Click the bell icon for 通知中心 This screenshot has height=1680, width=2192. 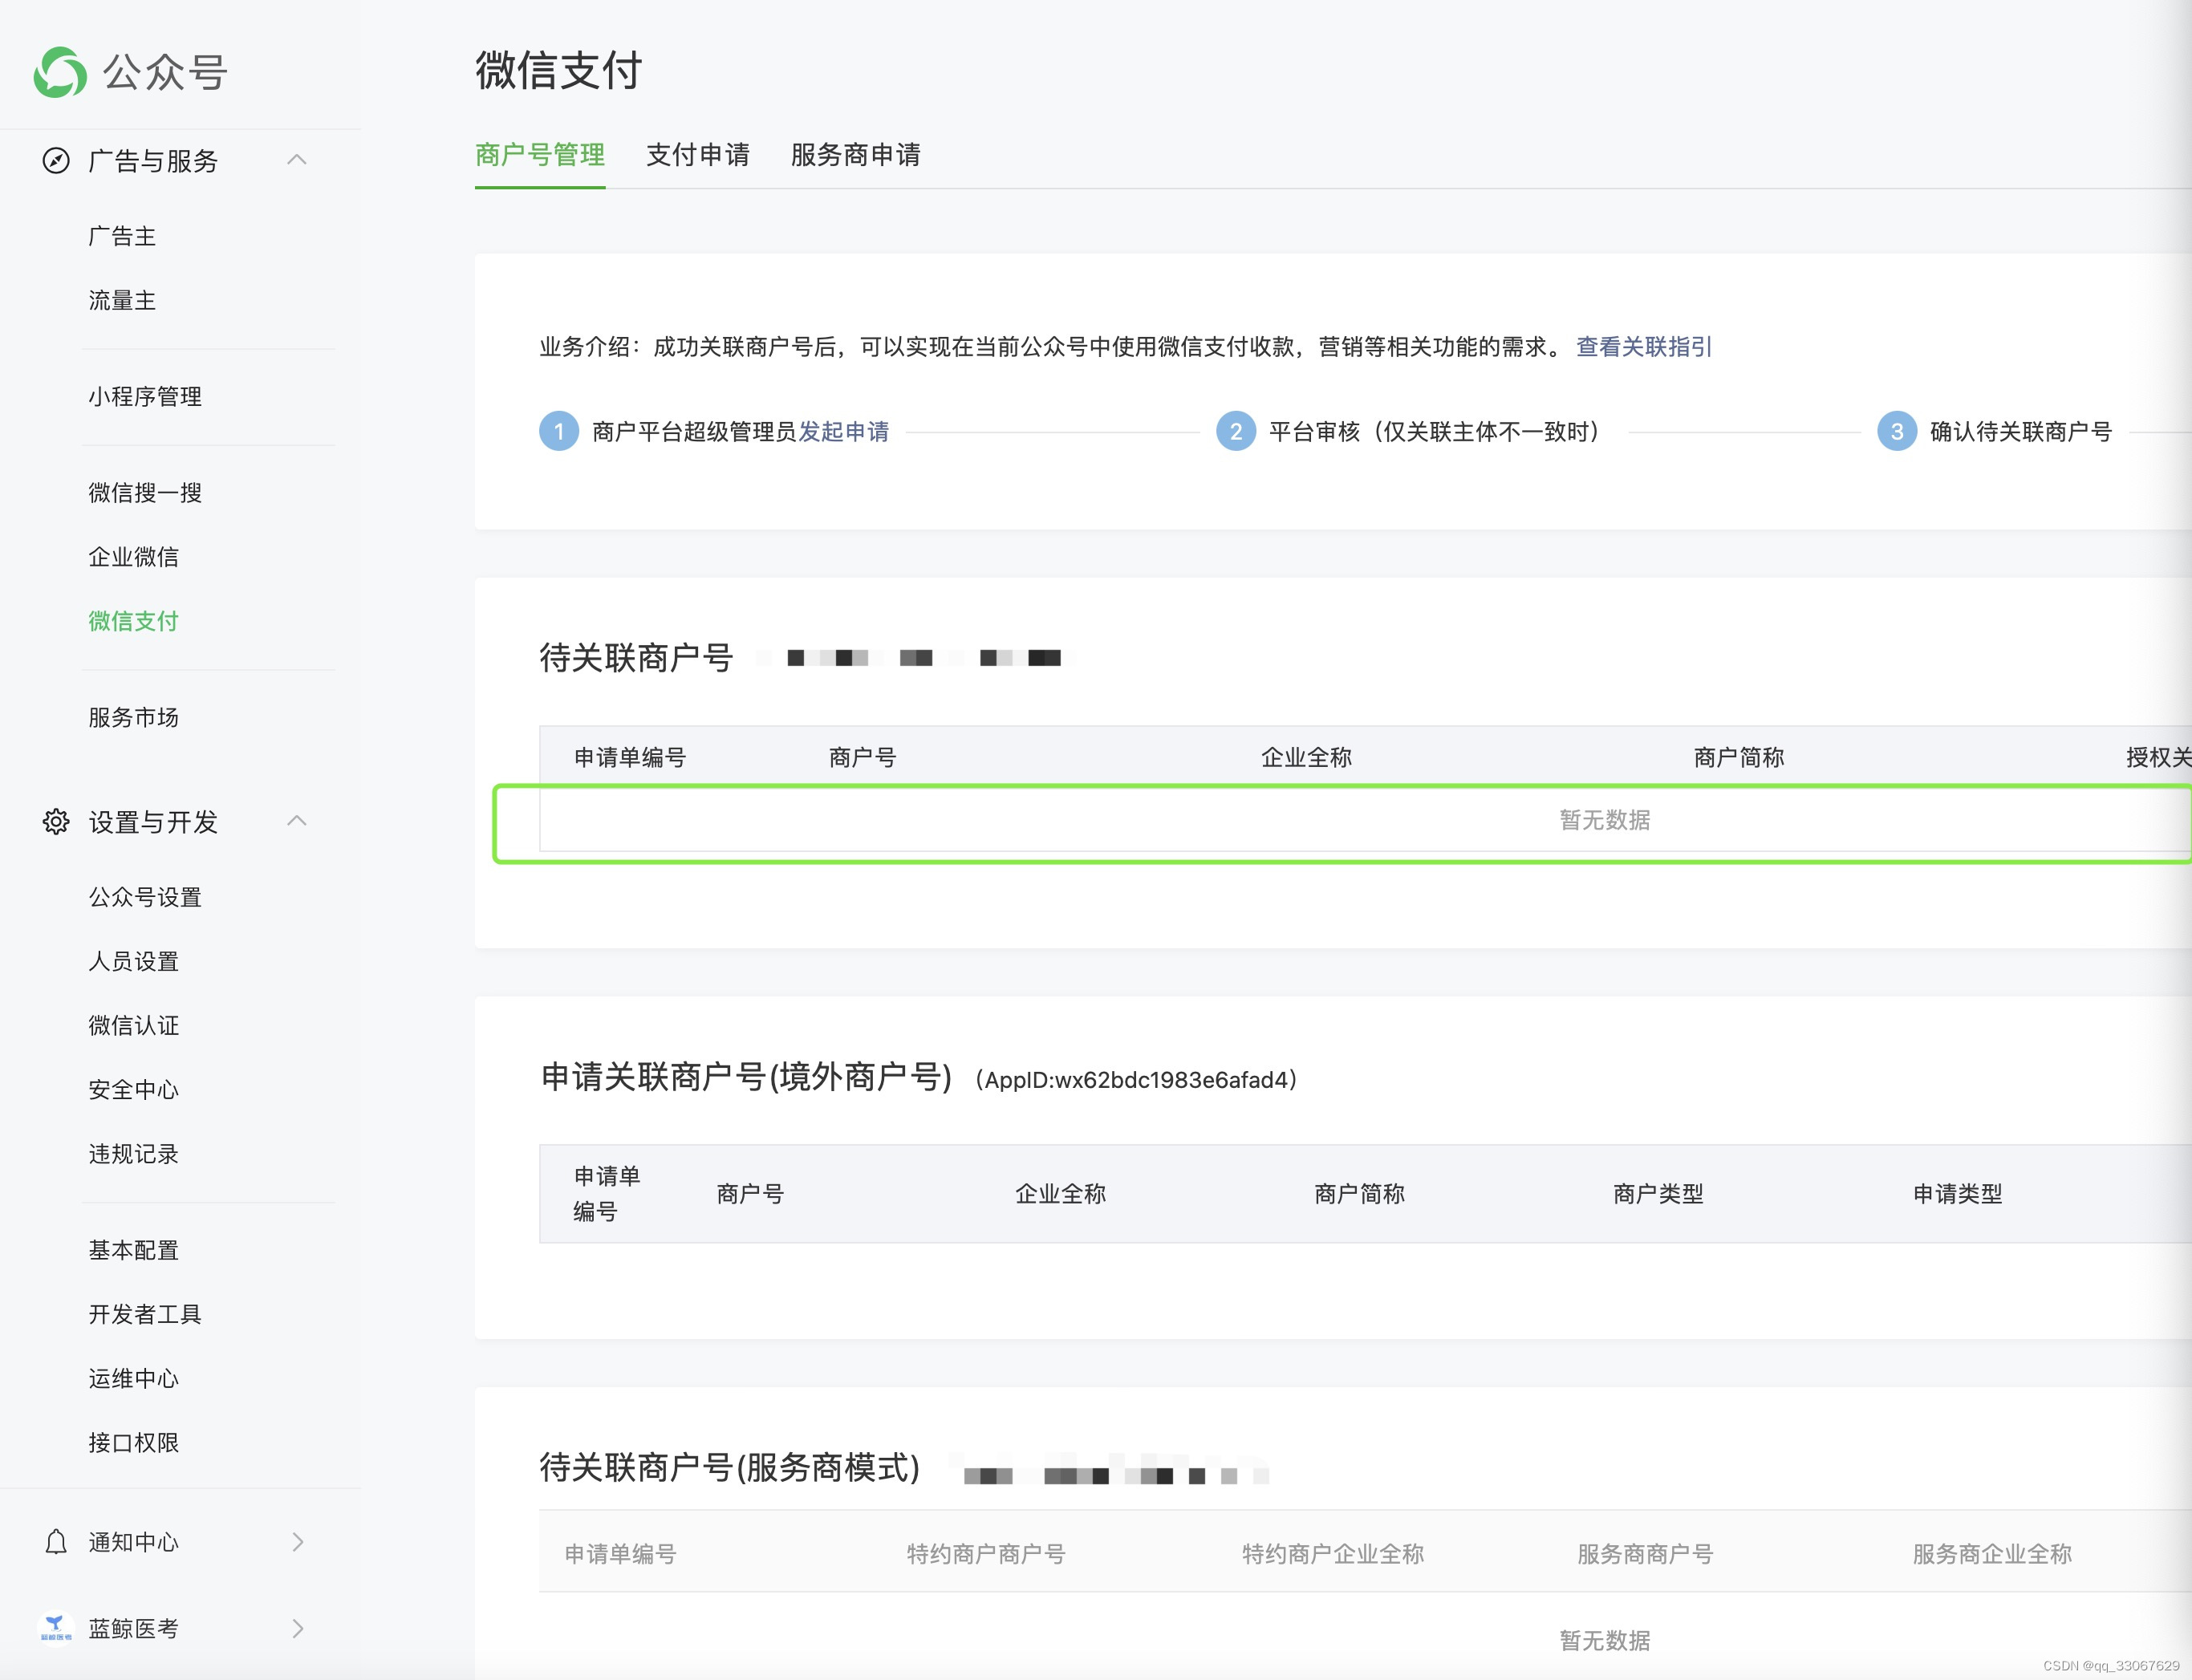click(56, 1542)
